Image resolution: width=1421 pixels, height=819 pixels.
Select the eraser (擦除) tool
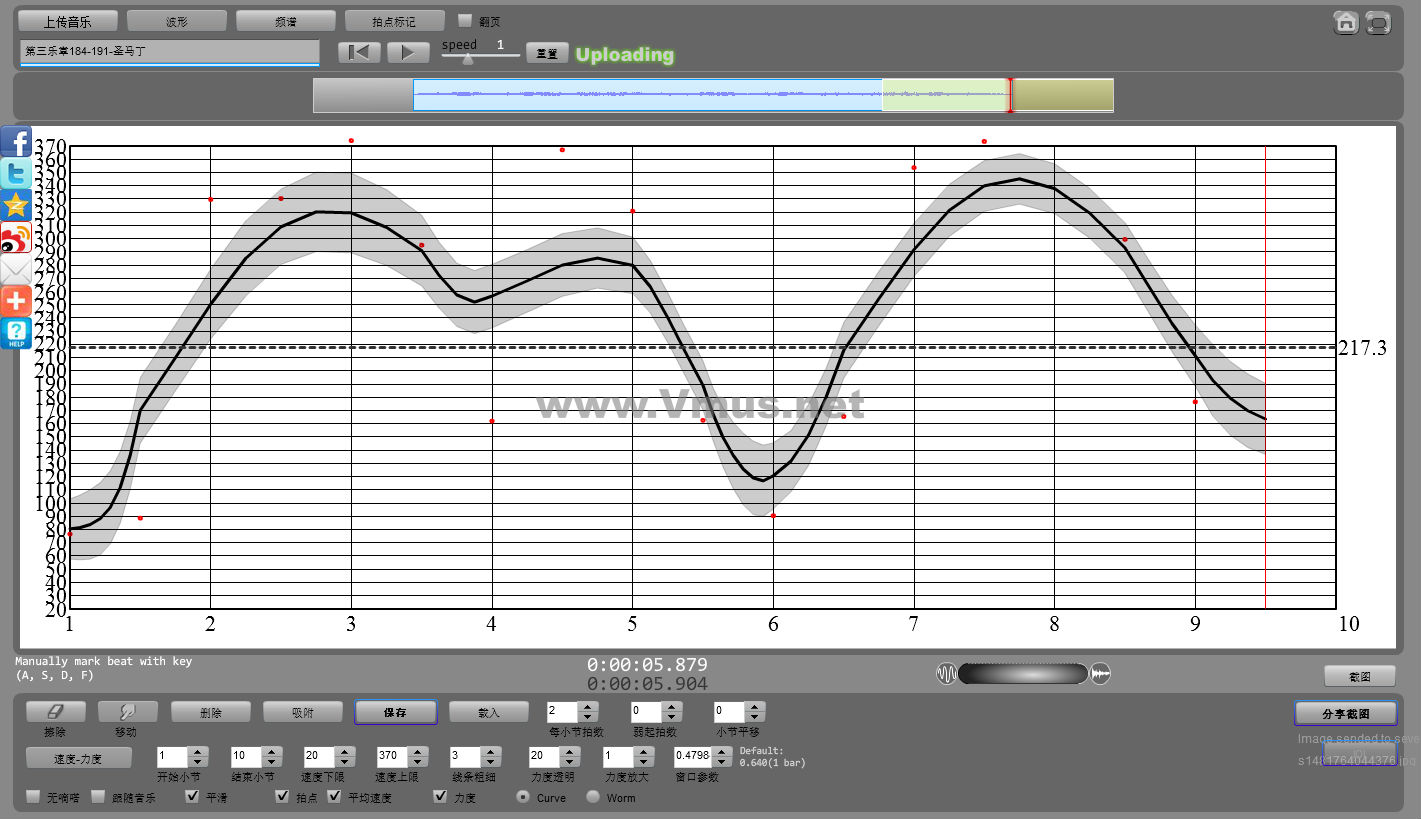[x=55, y=712]
